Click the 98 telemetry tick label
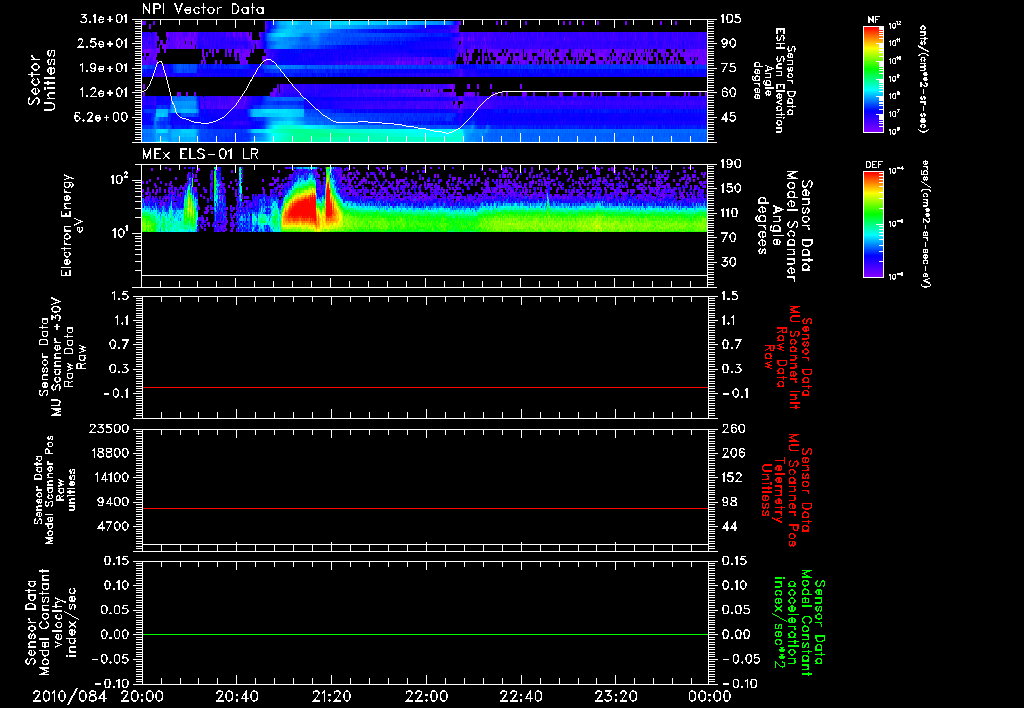Screen dimensions: 1024x708 point(728,502)
